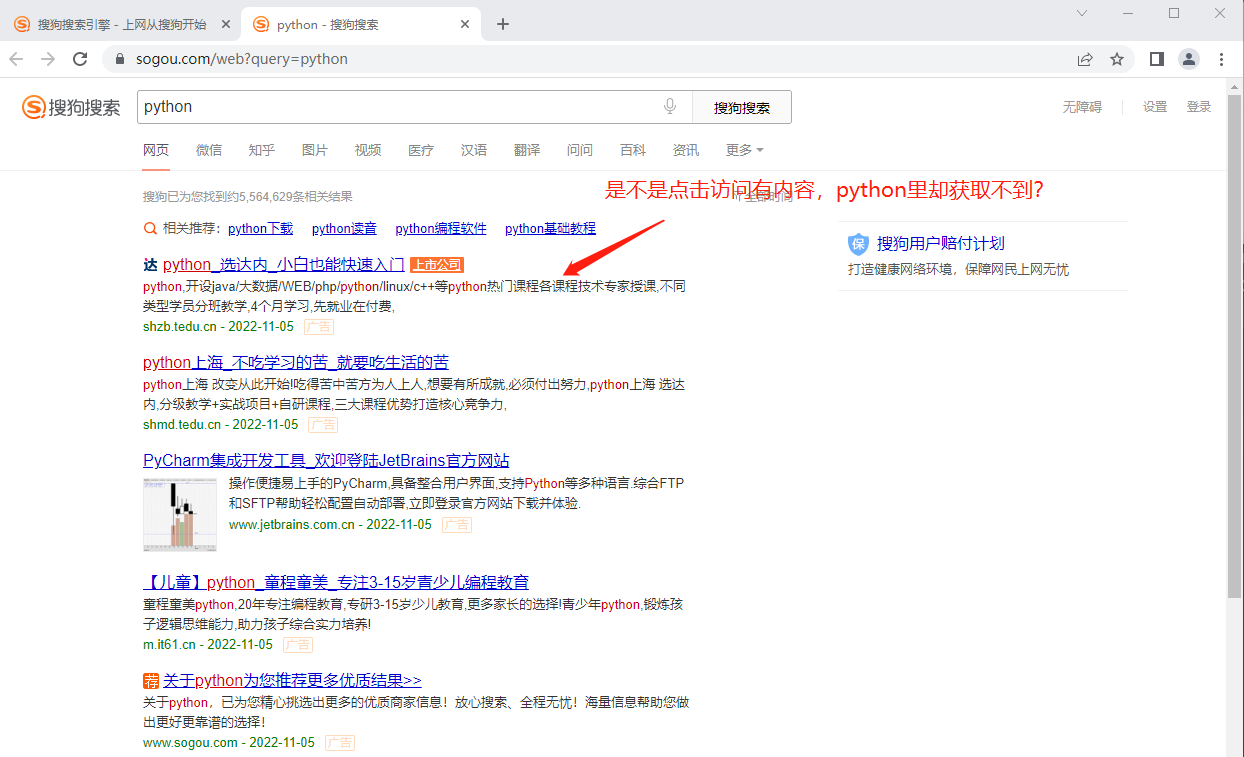Screen dimensions: 1244x757
Task: Click the address bar URL
Action: coord(242,59)
